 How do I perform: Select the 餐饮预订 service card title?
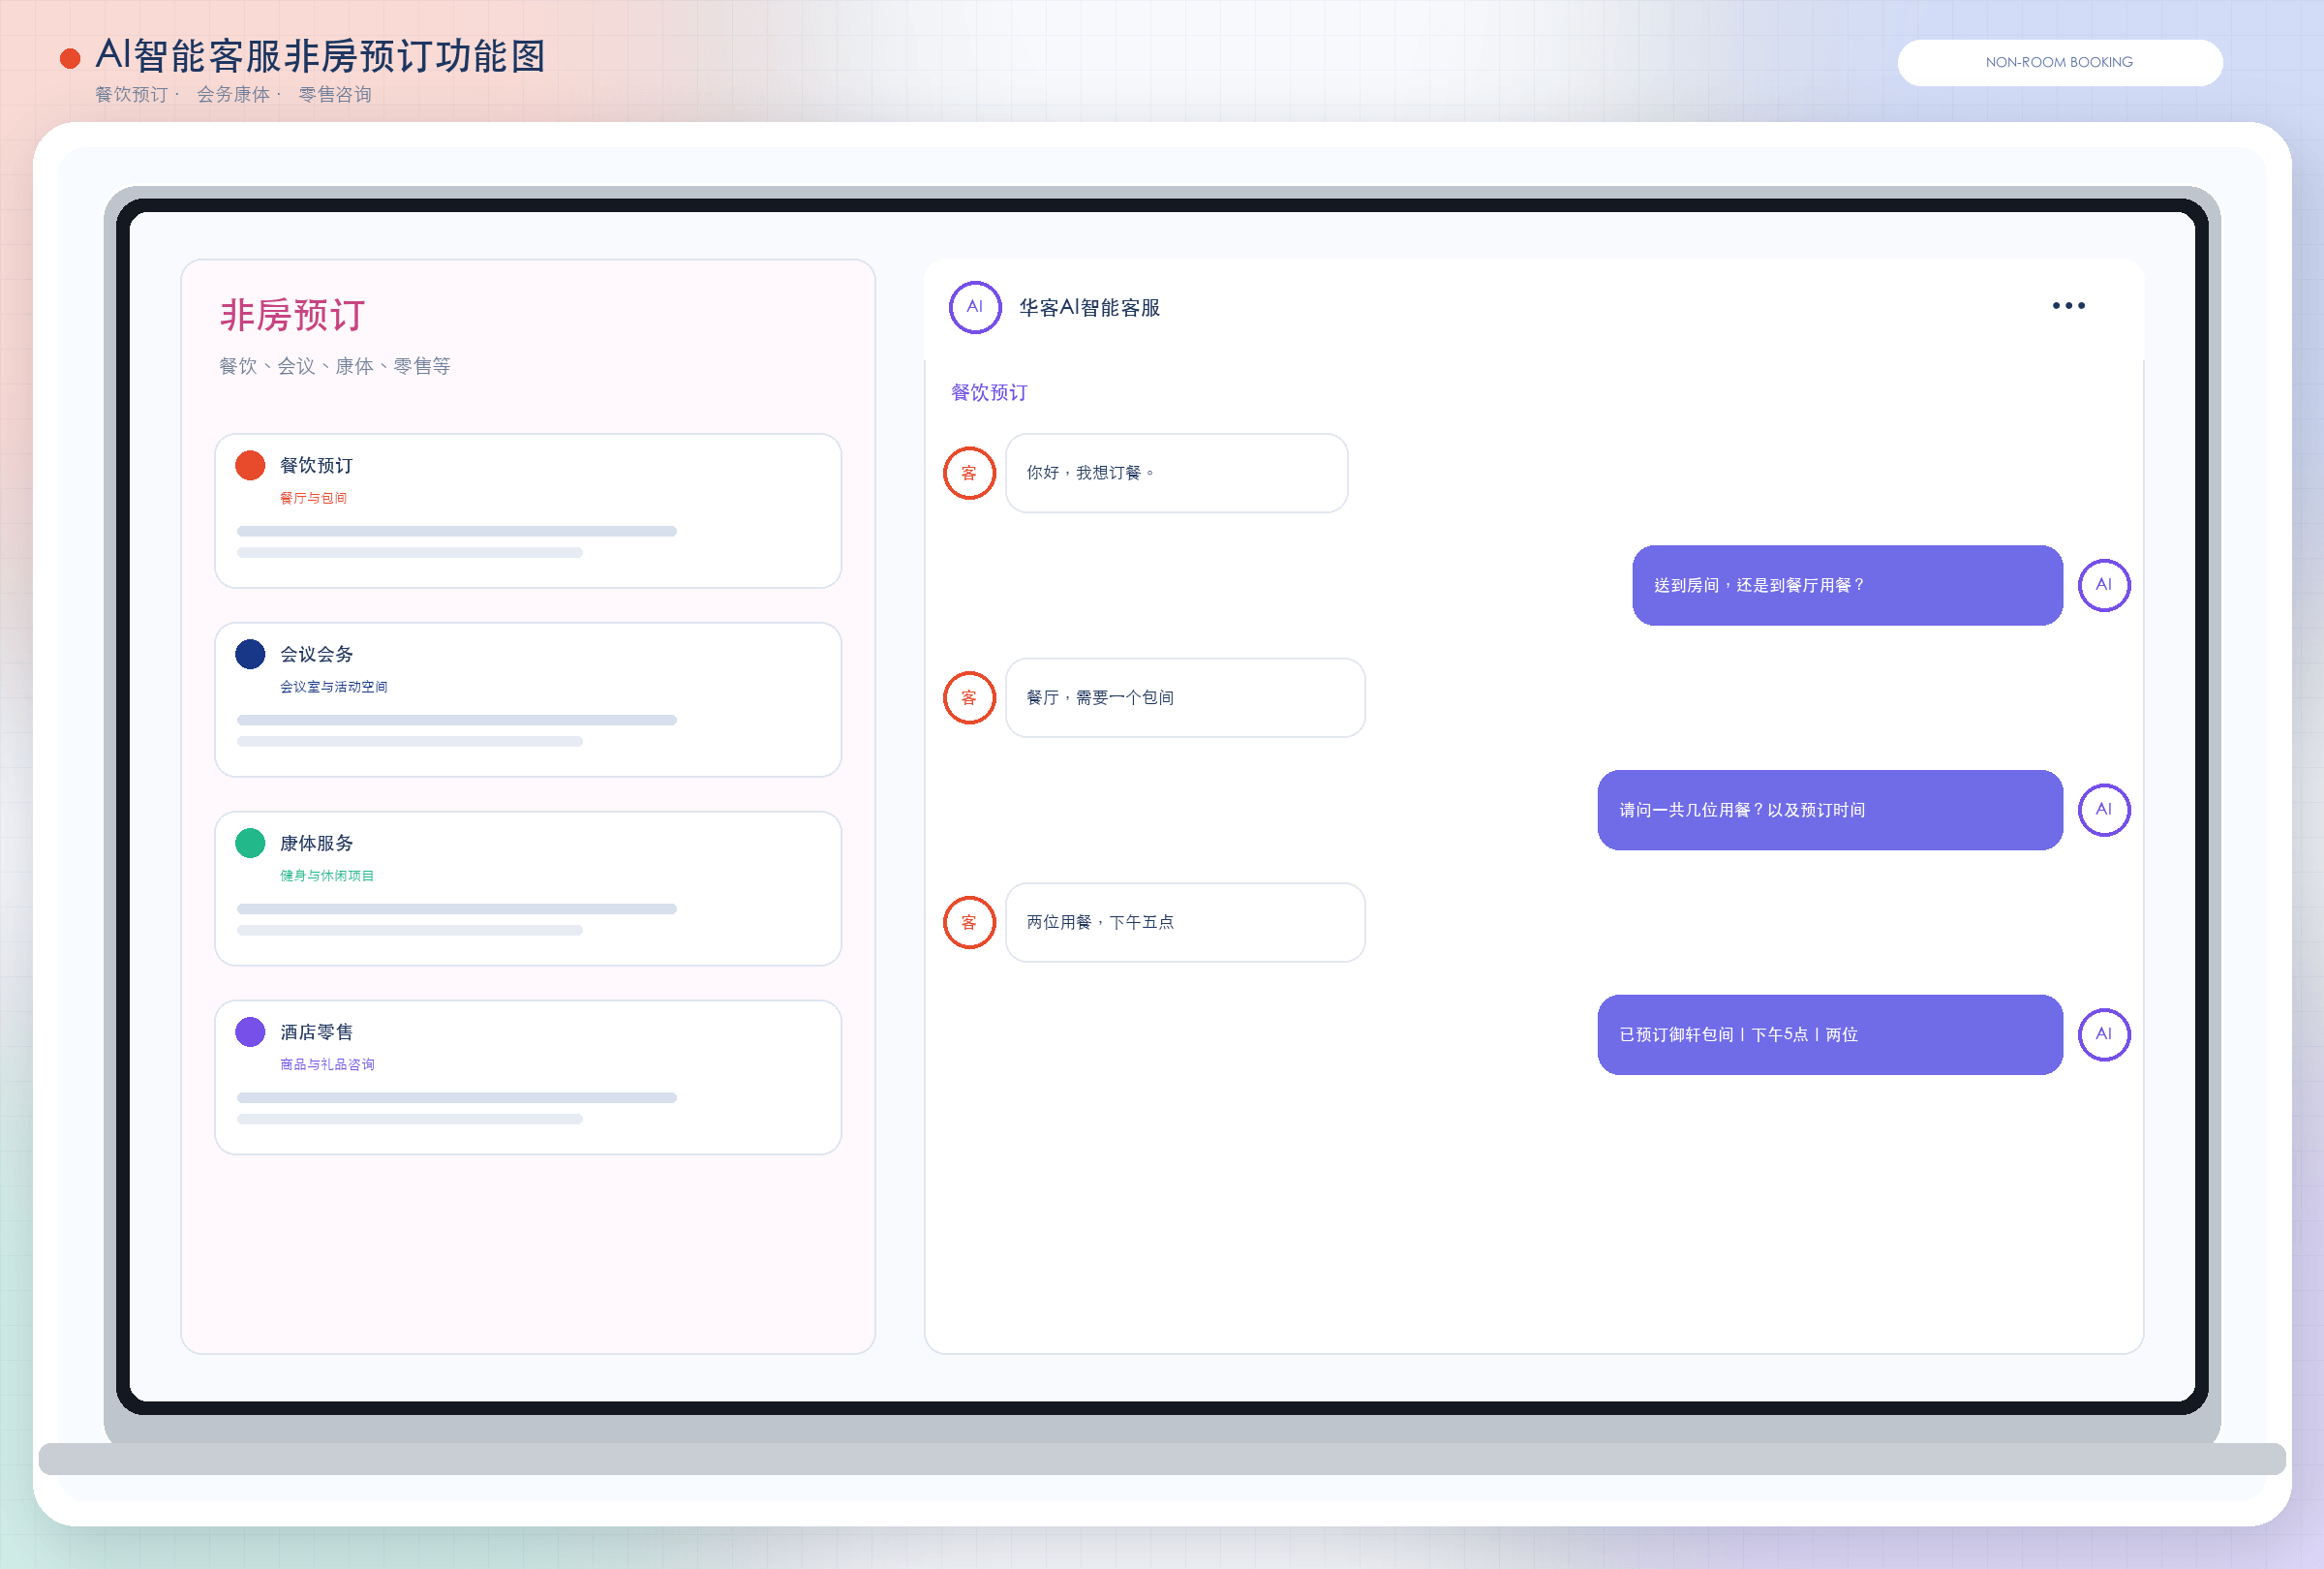(316, 465)
